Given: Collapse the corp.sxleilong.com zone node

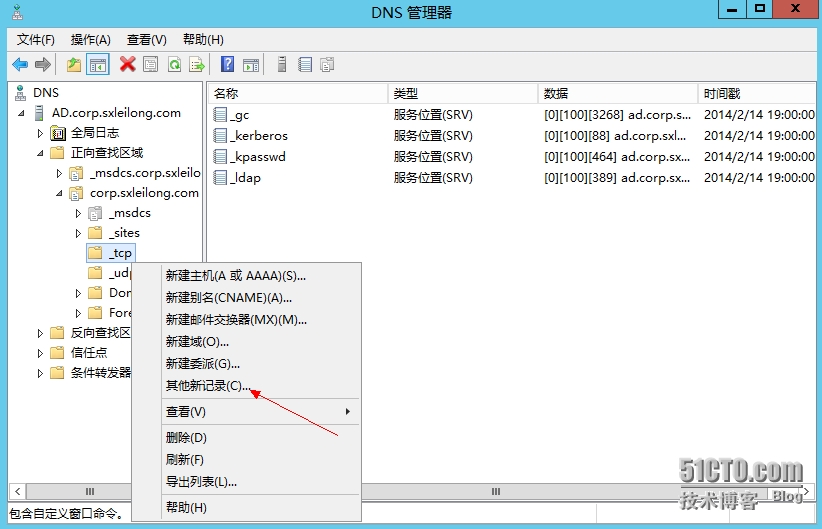Looking at the screenshot, I should 59,193.
